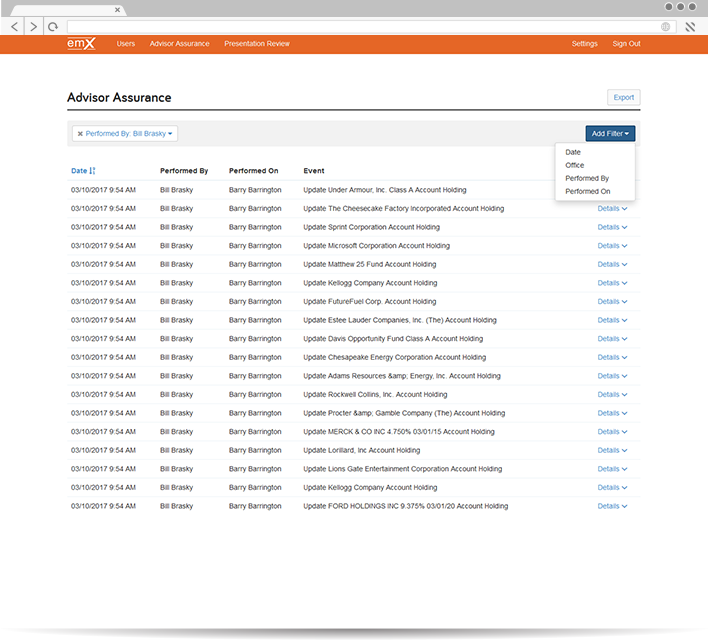Click the globe icon in address bar
Screen dimensions: 708x640
tap(665, 27)
